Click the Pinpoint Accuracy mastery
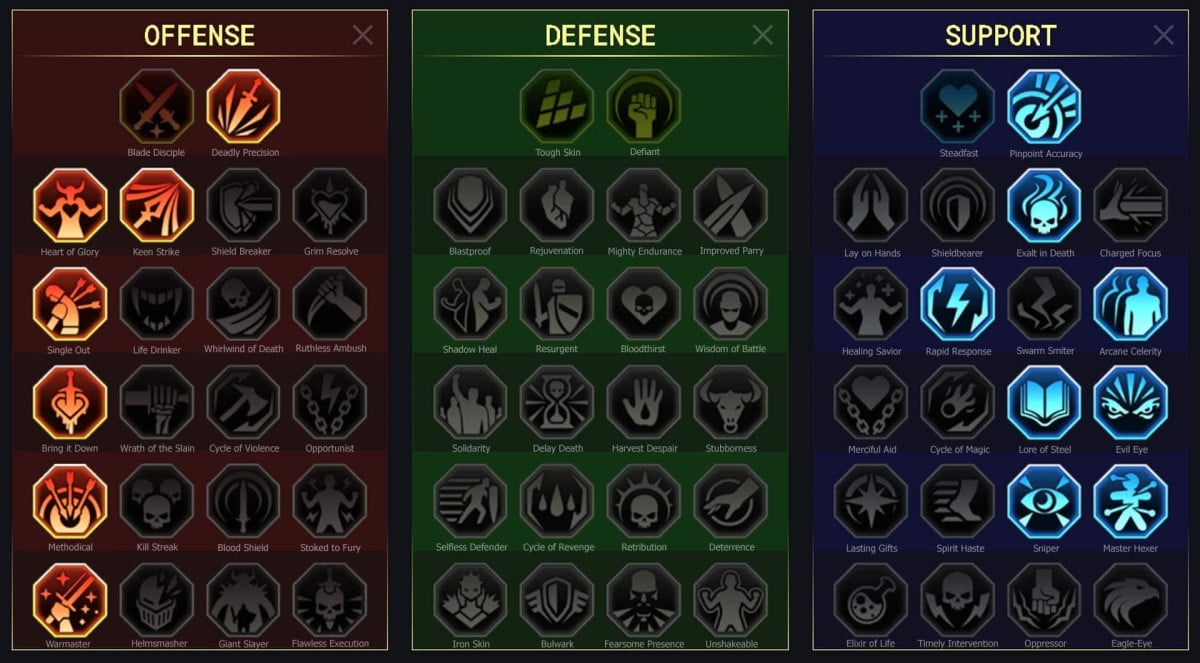 coord(1045,106)
